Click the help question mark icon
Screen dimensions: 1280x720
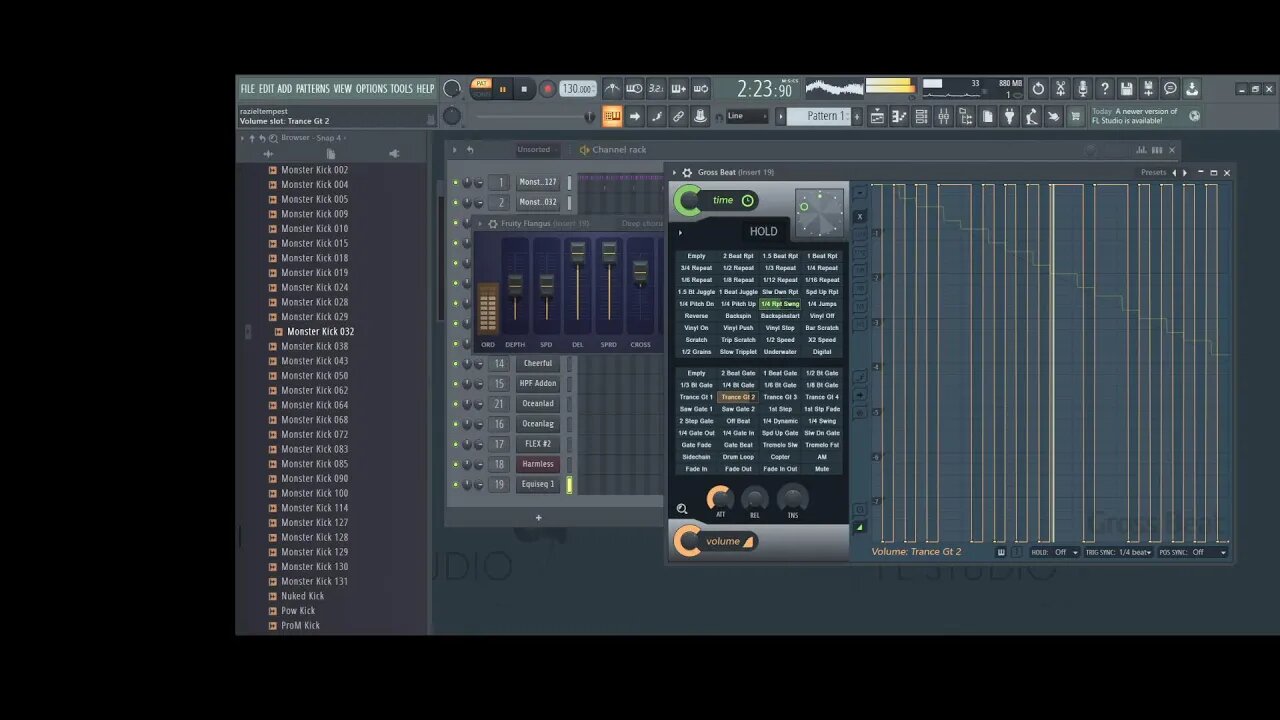(1104, 89)
